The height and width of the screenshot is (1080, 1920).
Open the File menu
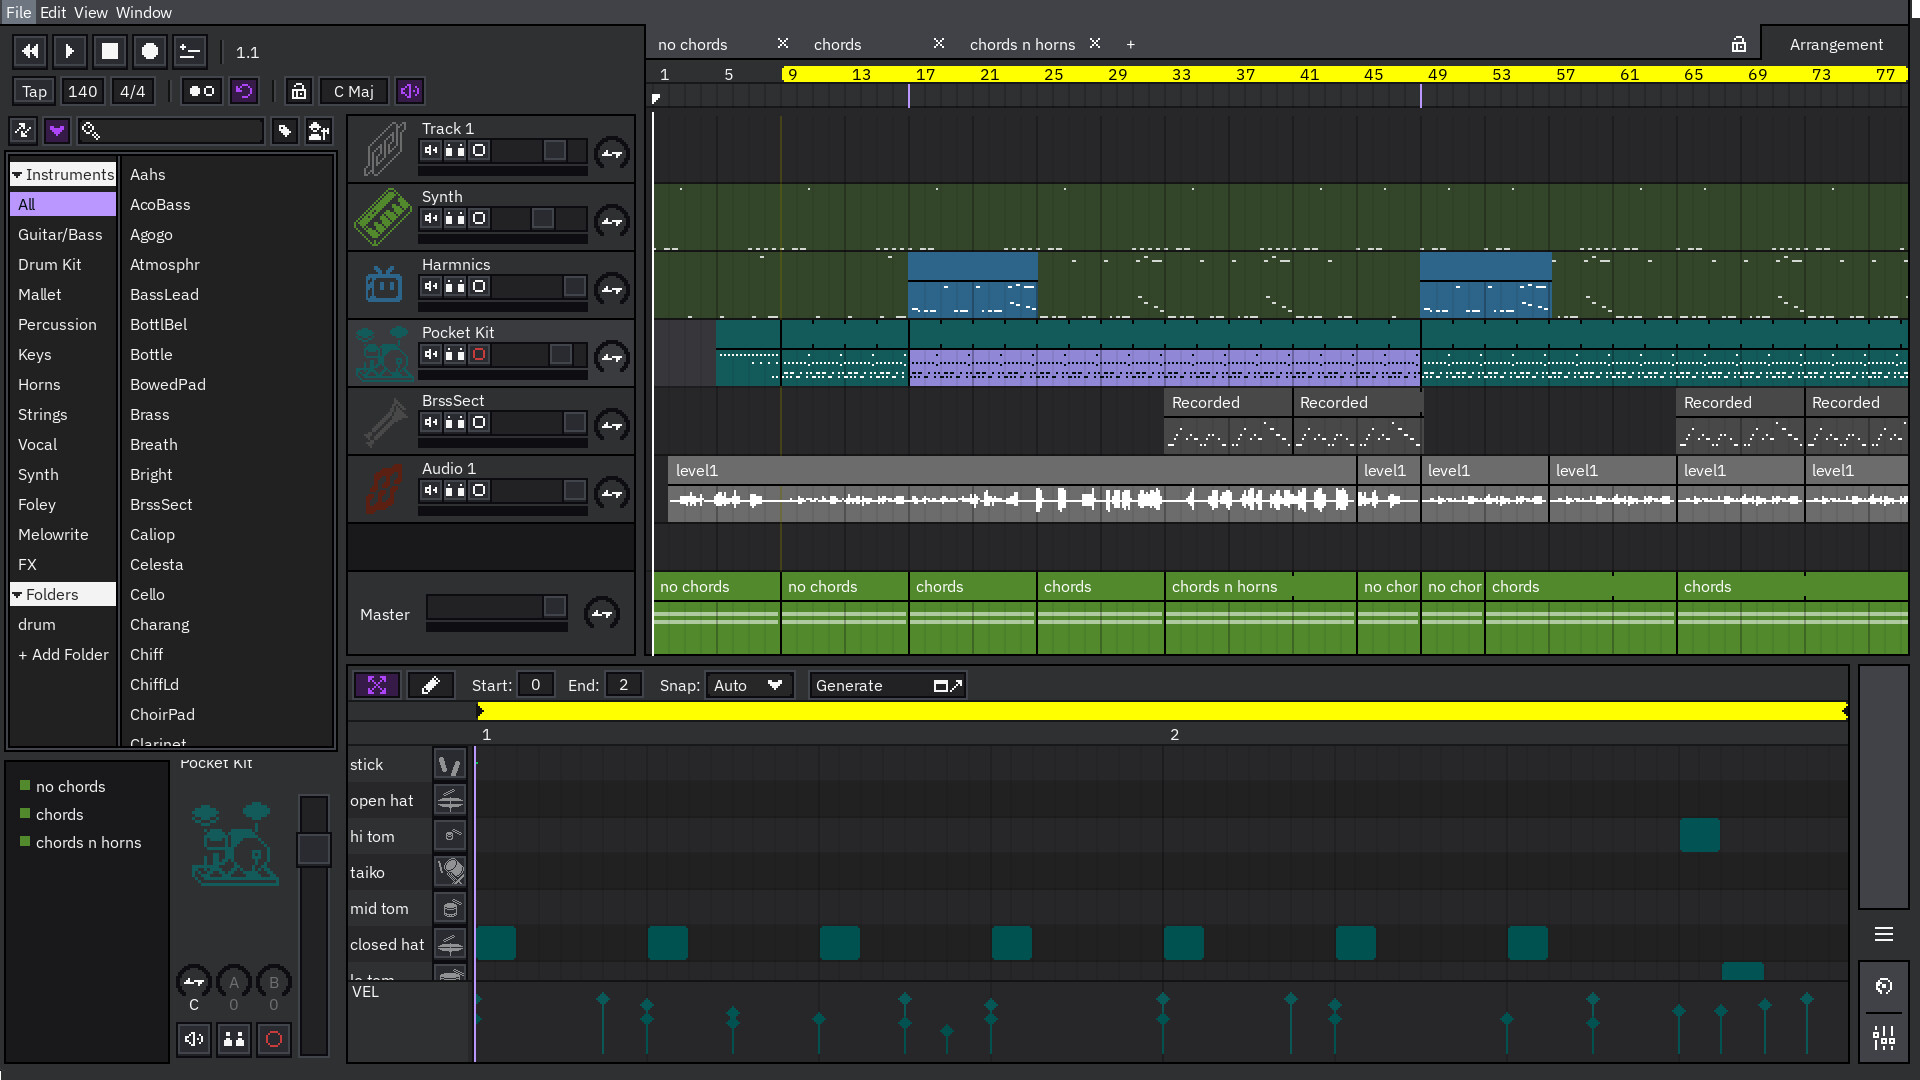tap(18, 12)
